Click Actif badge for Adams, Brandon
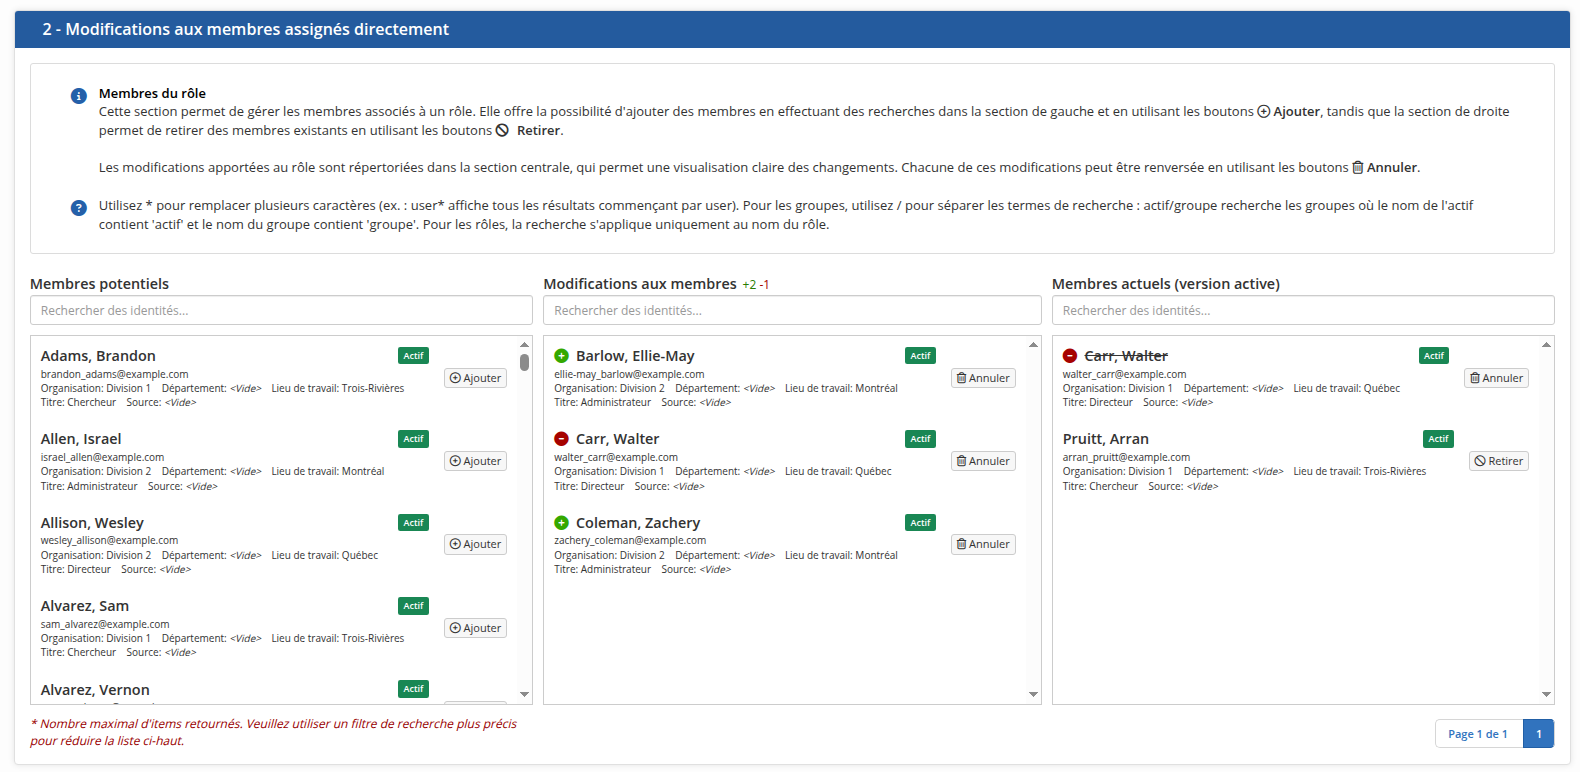The width and height of the screenshot is (1580, 772). [x=413, y=356]
